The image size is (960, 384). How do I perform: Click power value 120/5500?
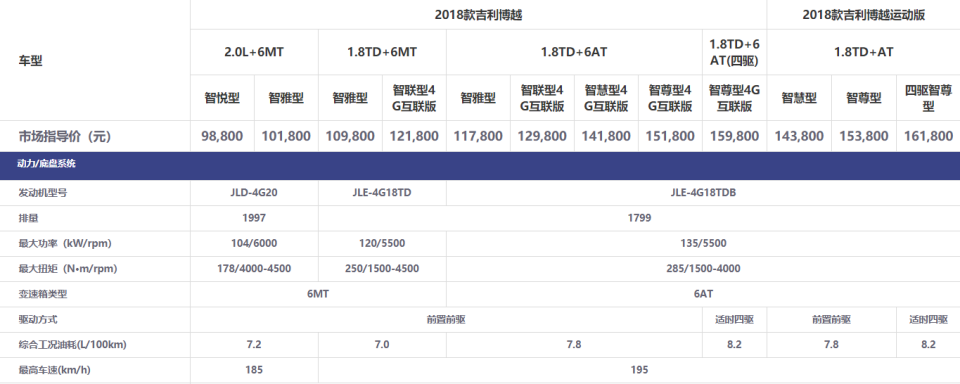tap(382, 243)
